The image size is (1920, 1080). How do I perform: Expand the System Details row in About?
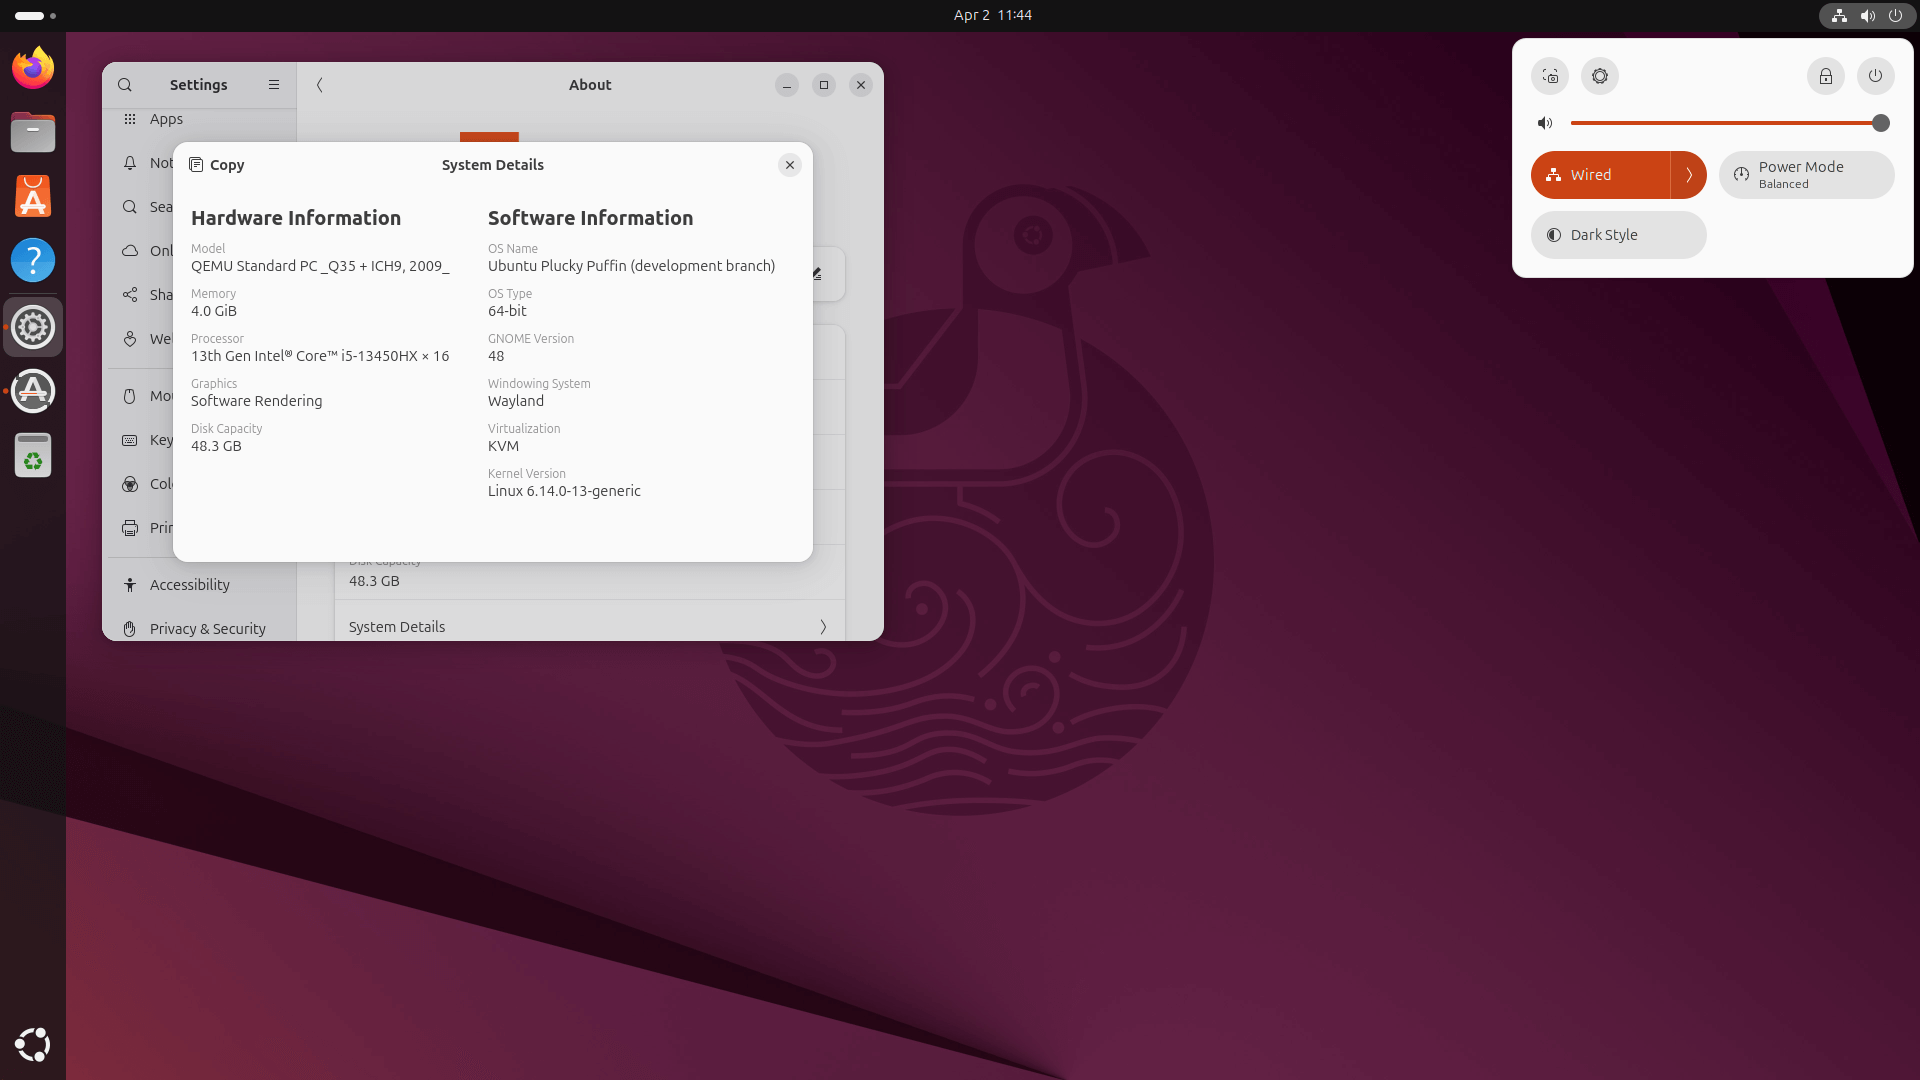coord(589,626)
